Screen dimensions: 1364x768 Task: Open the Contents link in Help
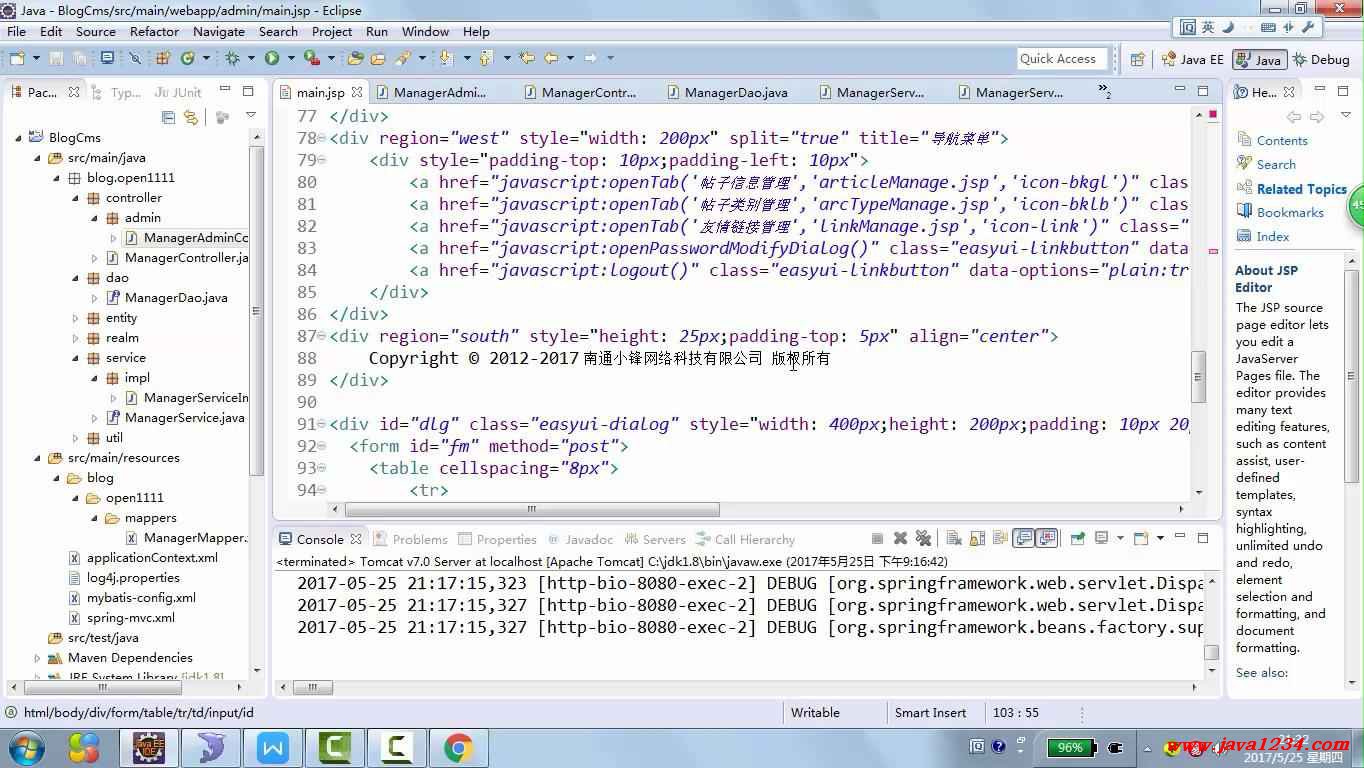(x=1282, y=141)
